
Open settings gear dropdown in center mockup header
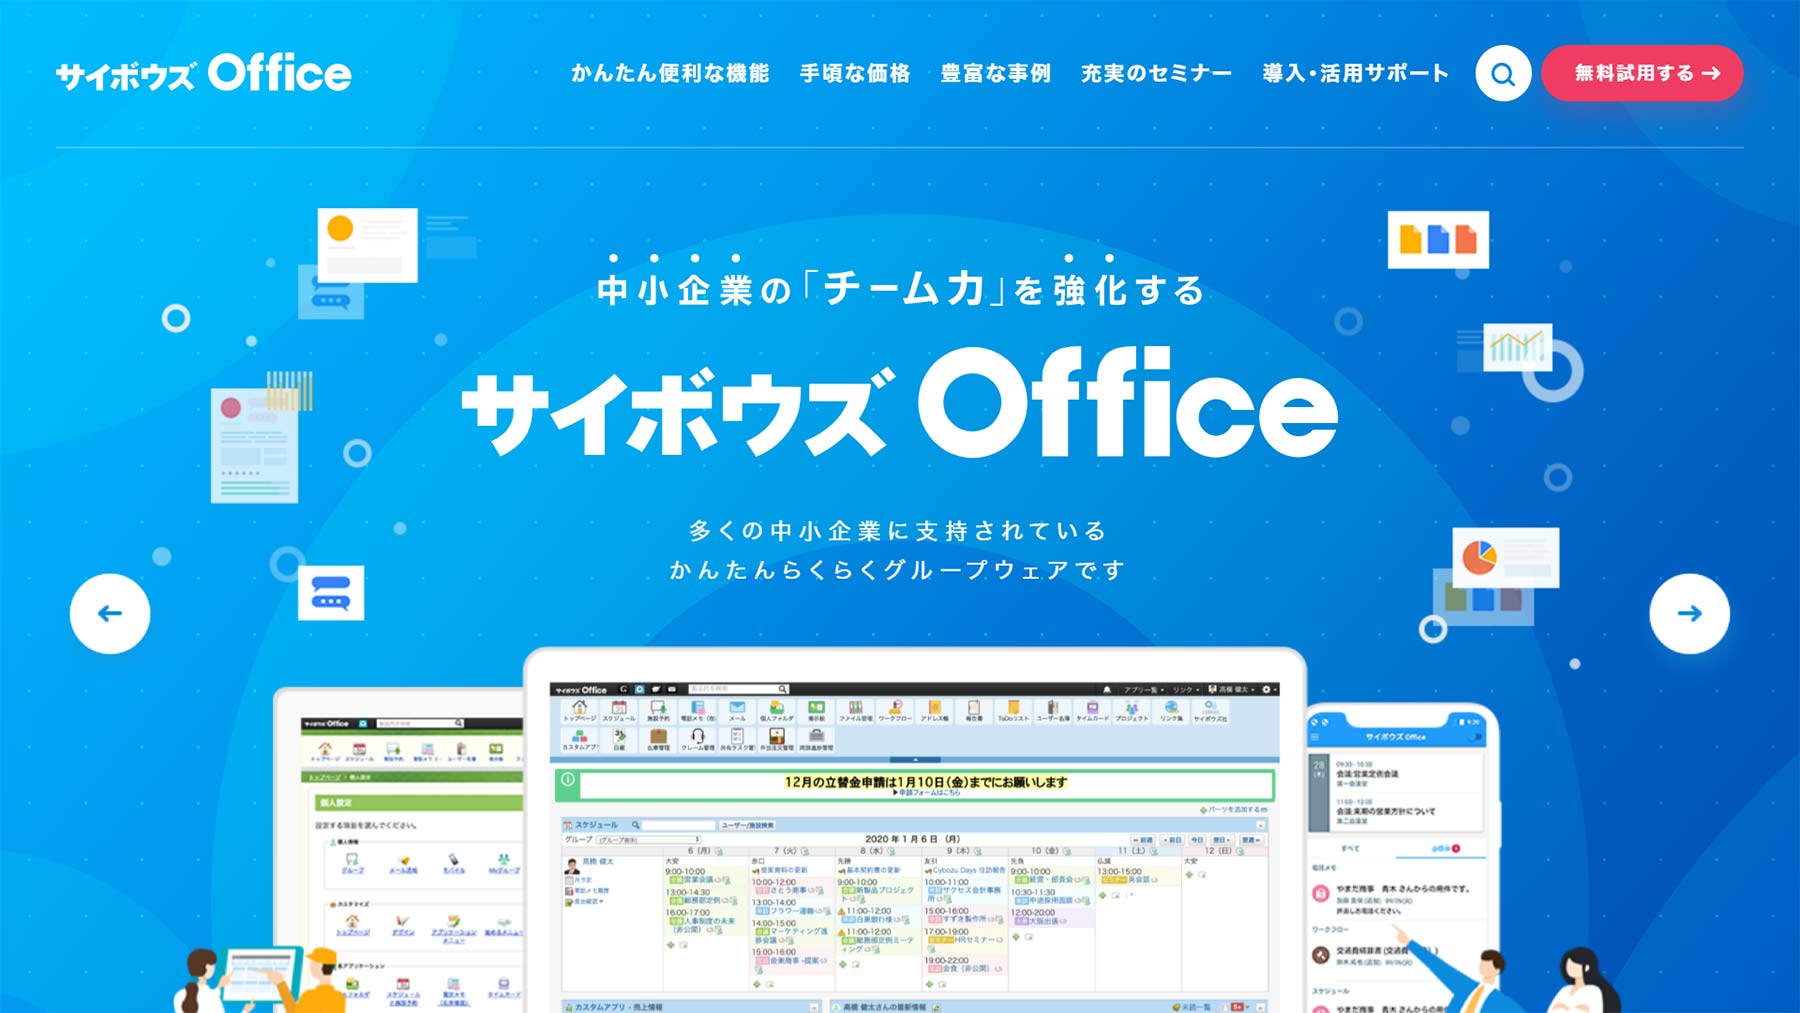pos(1268,690)
